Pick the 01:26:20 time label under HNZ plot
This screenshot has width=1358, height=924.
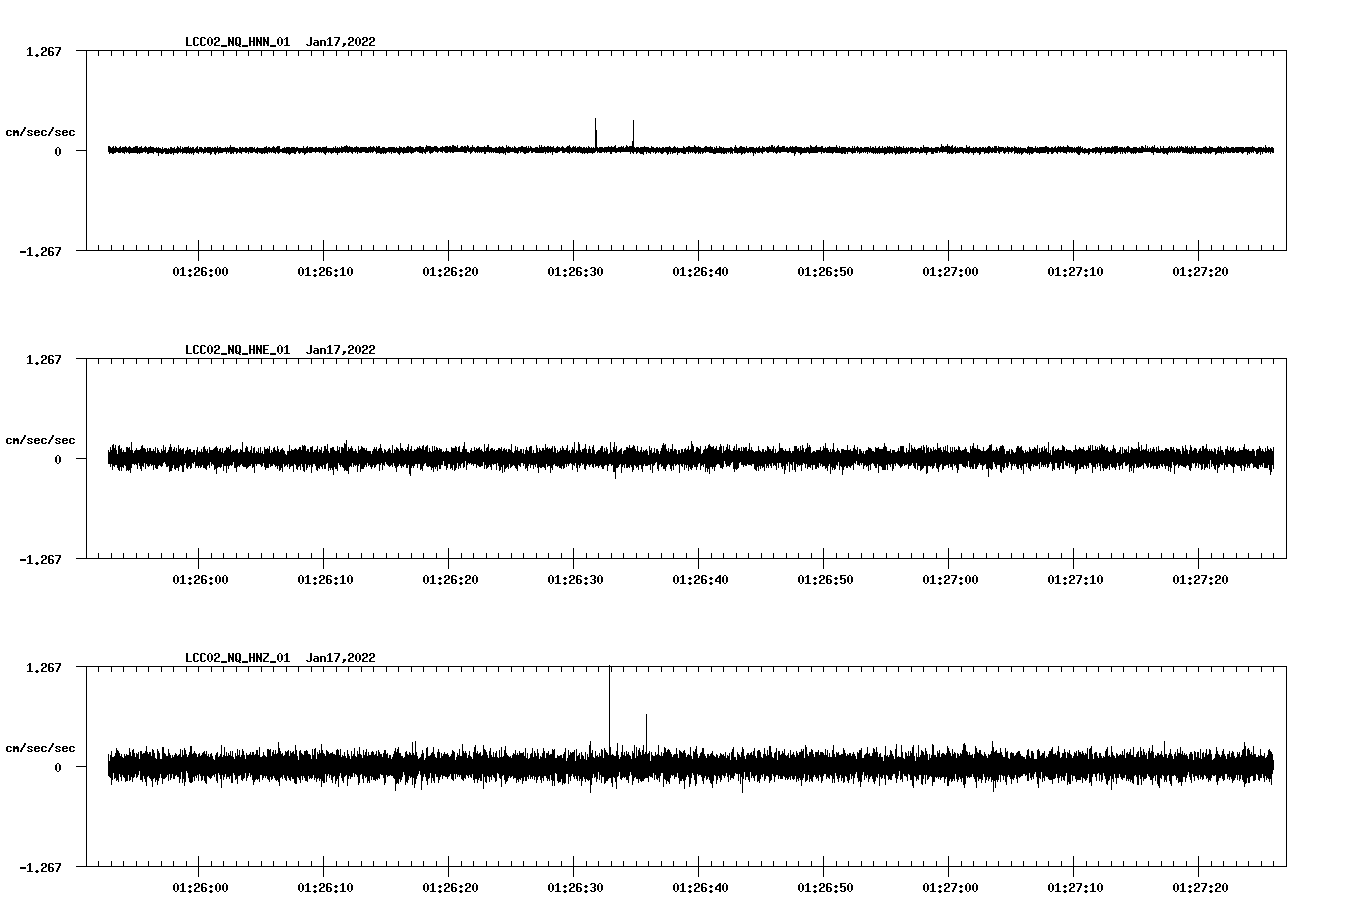(x=450, y=888)
